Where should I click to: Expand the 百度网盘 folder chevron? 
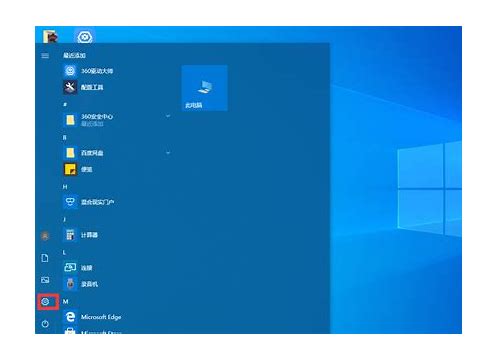click(x=168, y=153)
